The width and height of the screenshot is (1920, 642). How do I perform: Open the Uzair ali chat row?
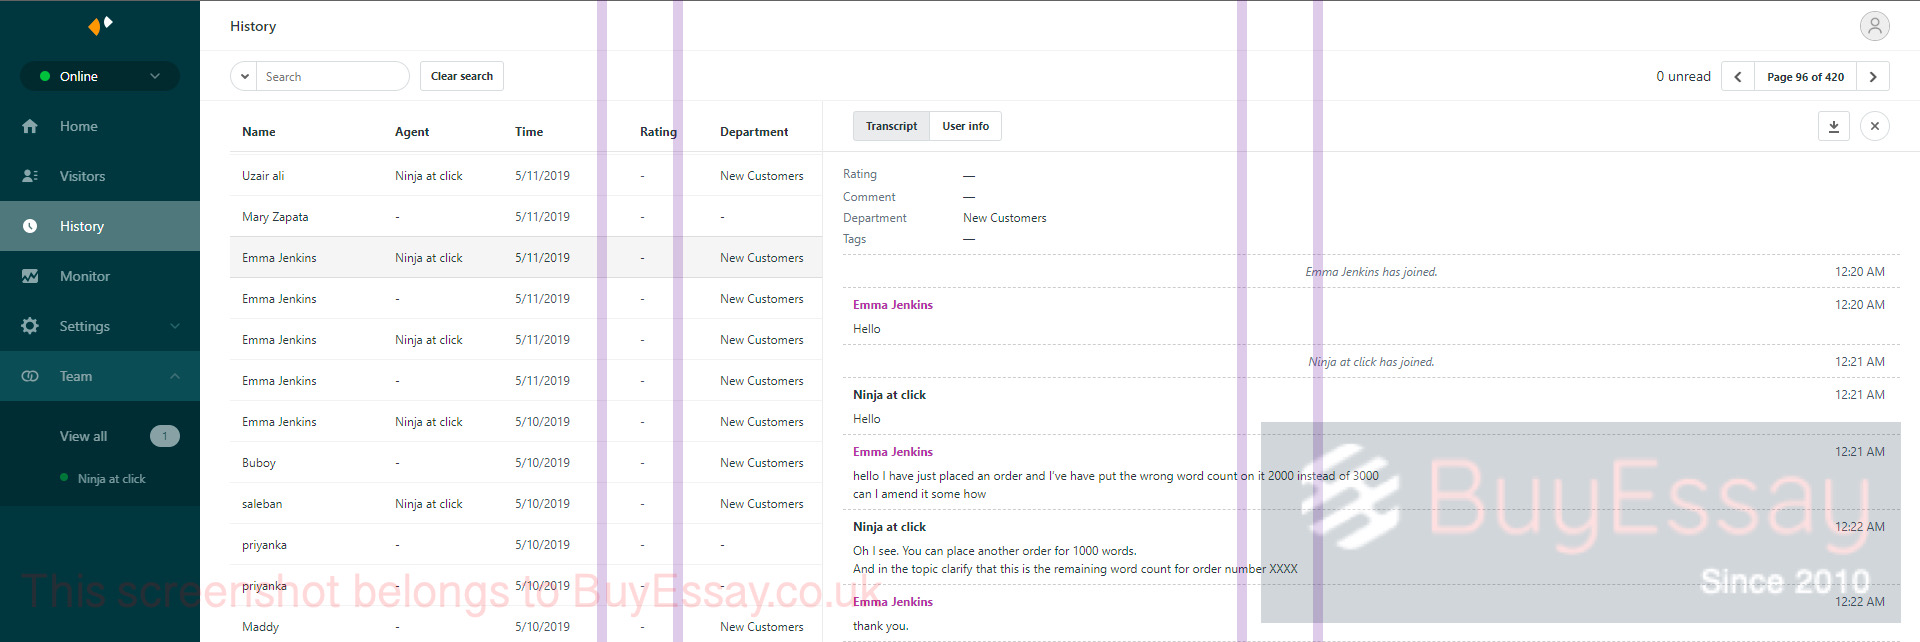526,176
